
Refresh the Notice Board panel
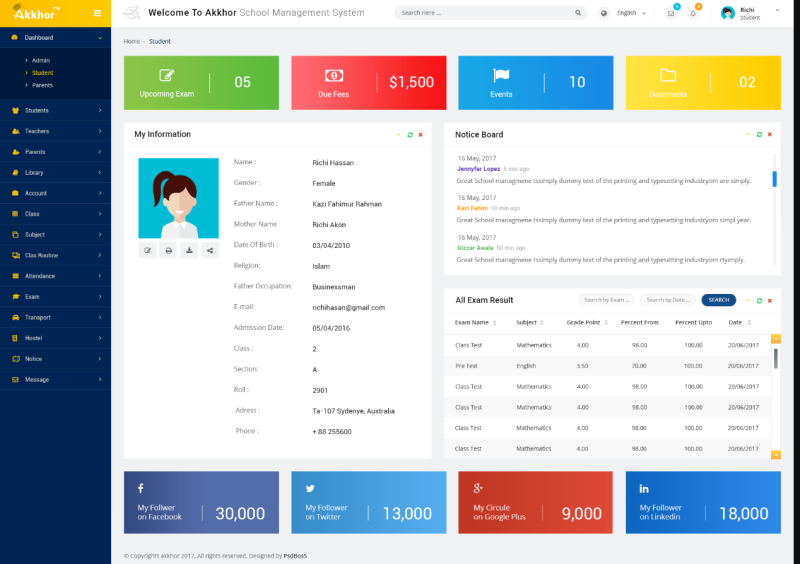coord(759,134)
